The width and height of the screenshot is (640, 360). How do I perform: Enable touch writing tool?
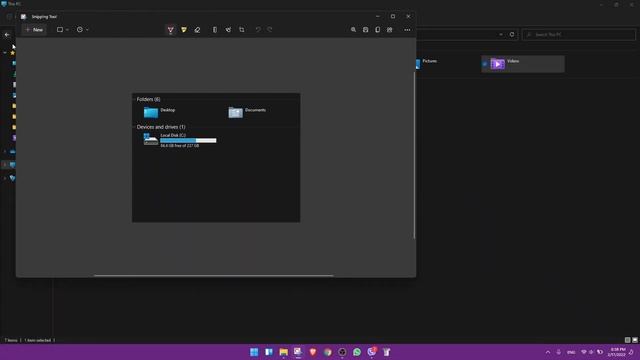pos(228,30)
